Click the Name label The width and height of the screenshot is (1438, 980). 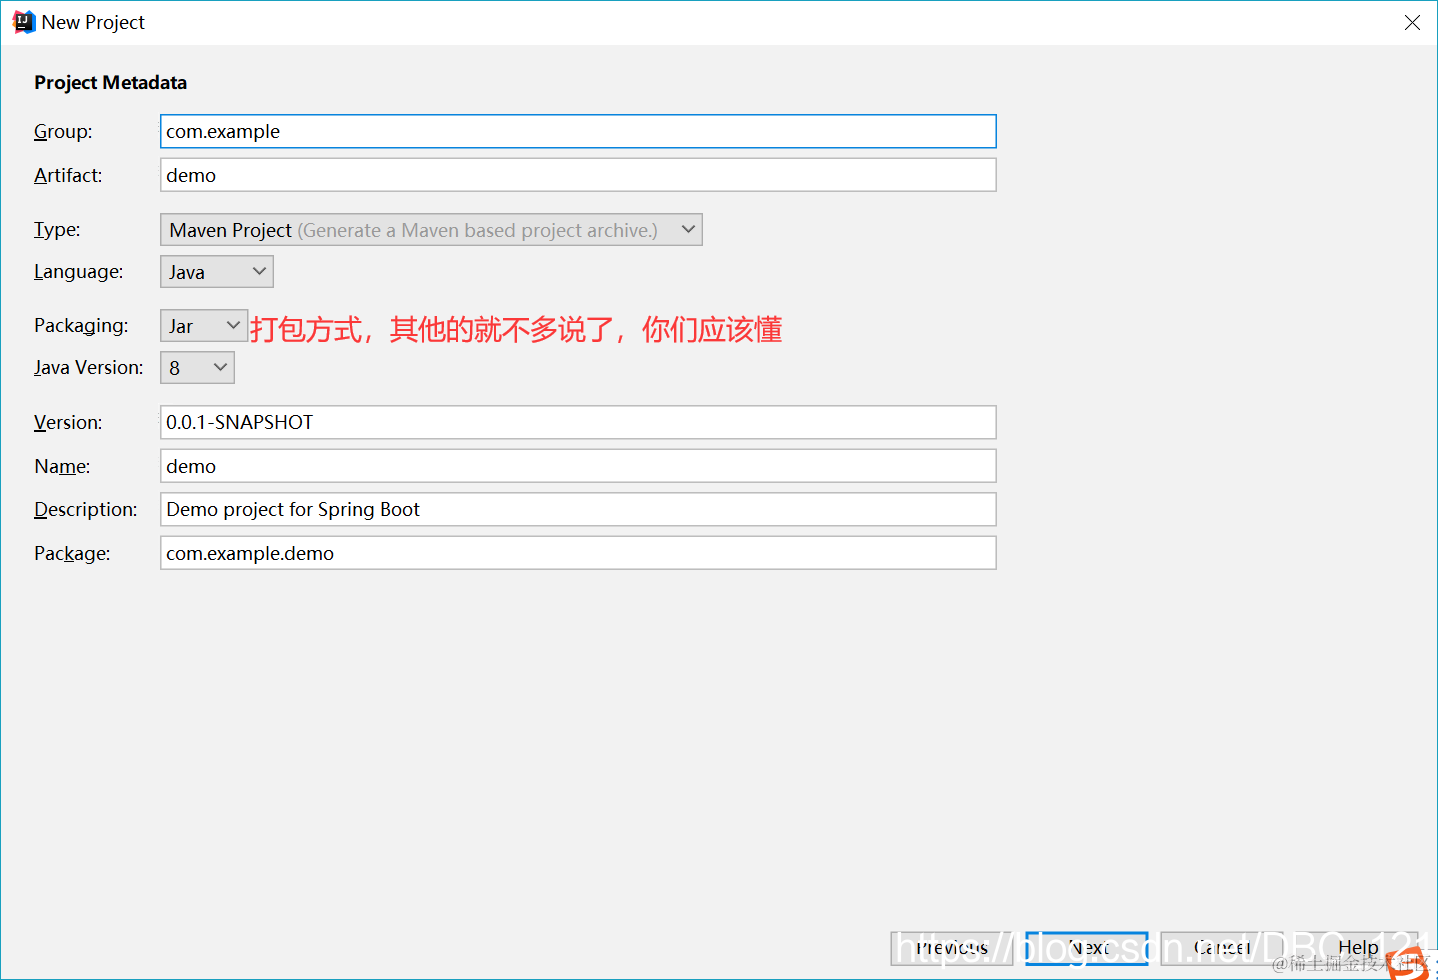click(x=62, y=467)
